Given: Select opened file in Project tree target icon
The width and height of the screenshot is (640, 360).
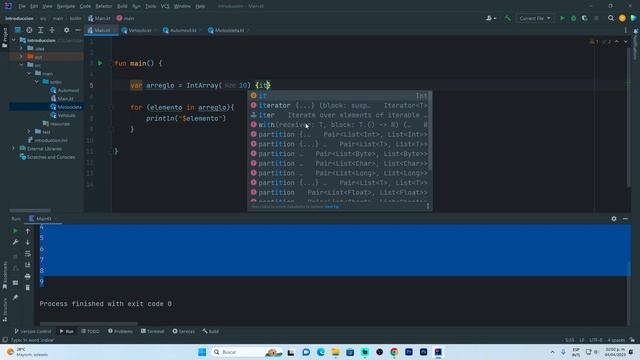Looking at the screenshot, I should (29, 30).
